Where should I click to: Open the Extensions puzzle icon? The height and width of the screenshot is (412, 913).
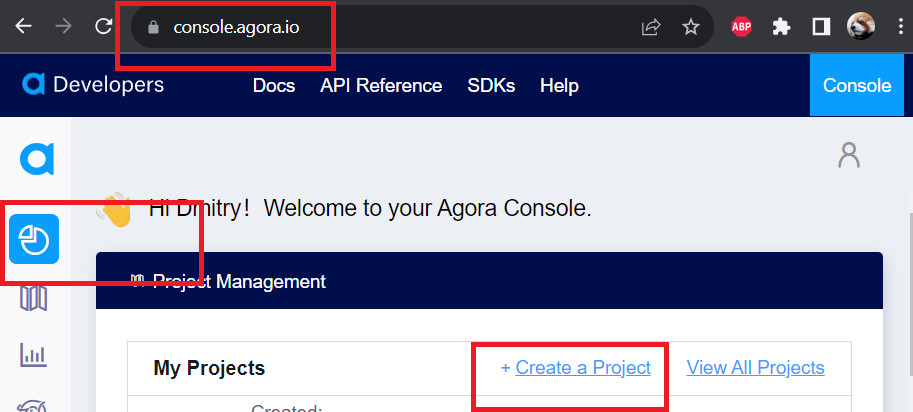781,27
